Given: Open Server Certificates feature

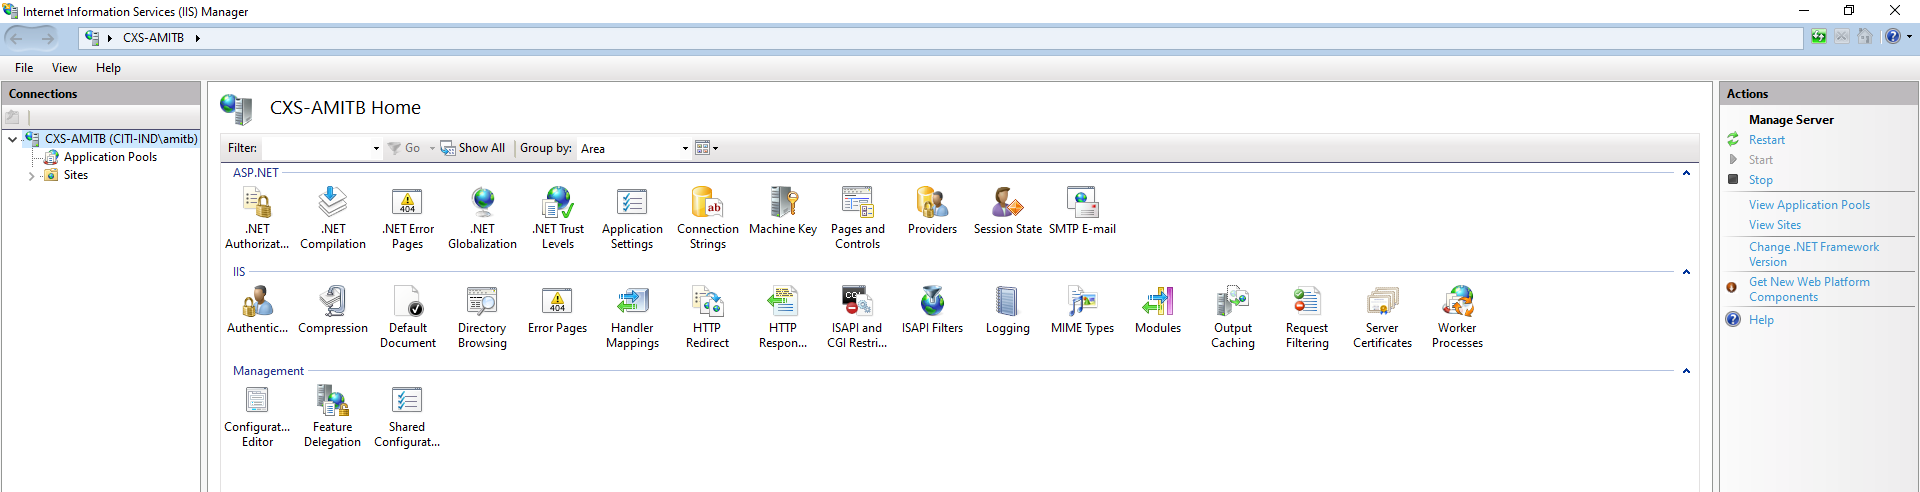Looking at the screenshot, I should [1383, 316].
